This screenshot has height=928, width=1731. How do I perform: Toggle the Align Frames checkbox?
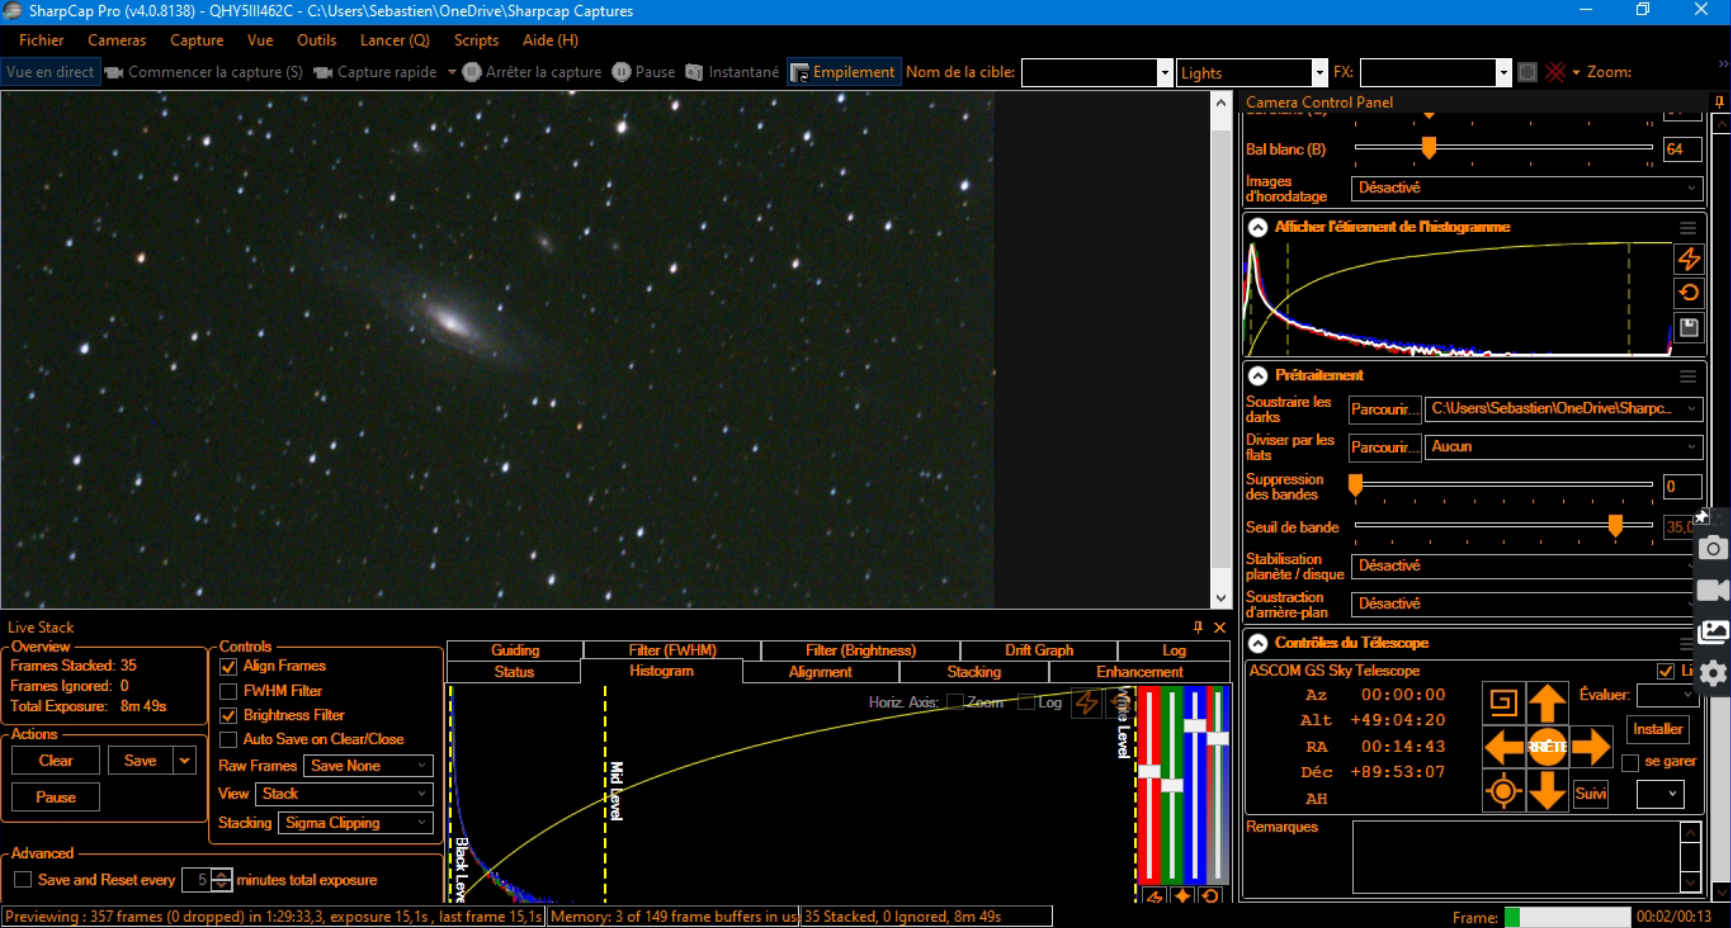coord(228,666)
